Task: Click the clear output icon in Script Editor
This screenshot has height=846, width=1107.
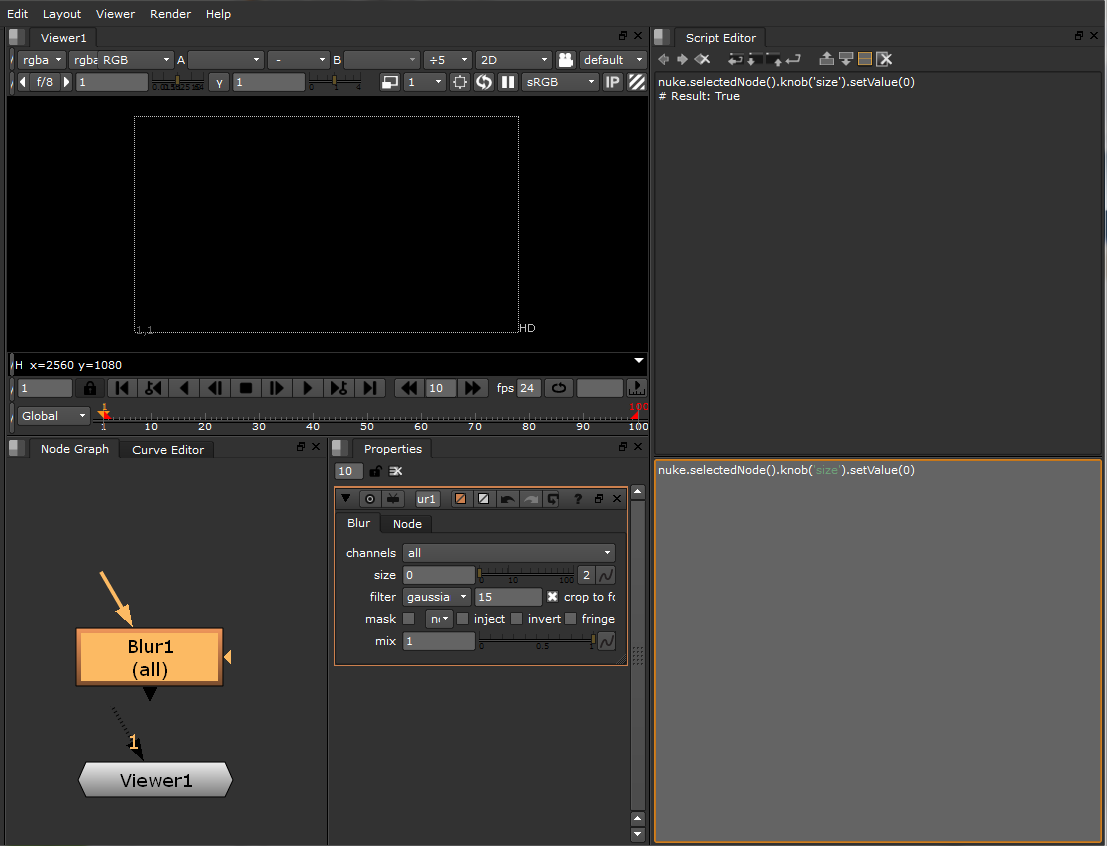Action: click(884, 59)
